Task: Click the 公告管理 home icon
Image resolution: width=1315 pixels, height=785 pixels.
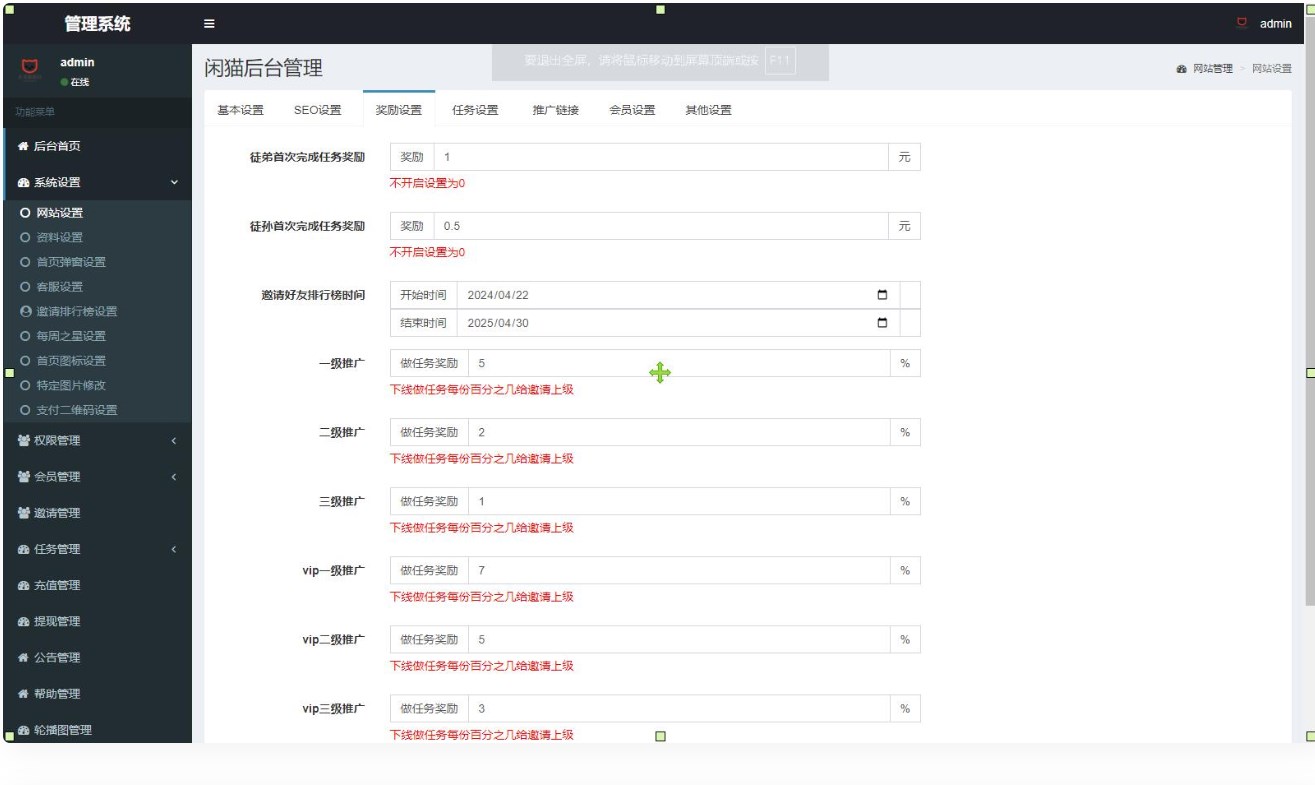Action: [24, 658]
